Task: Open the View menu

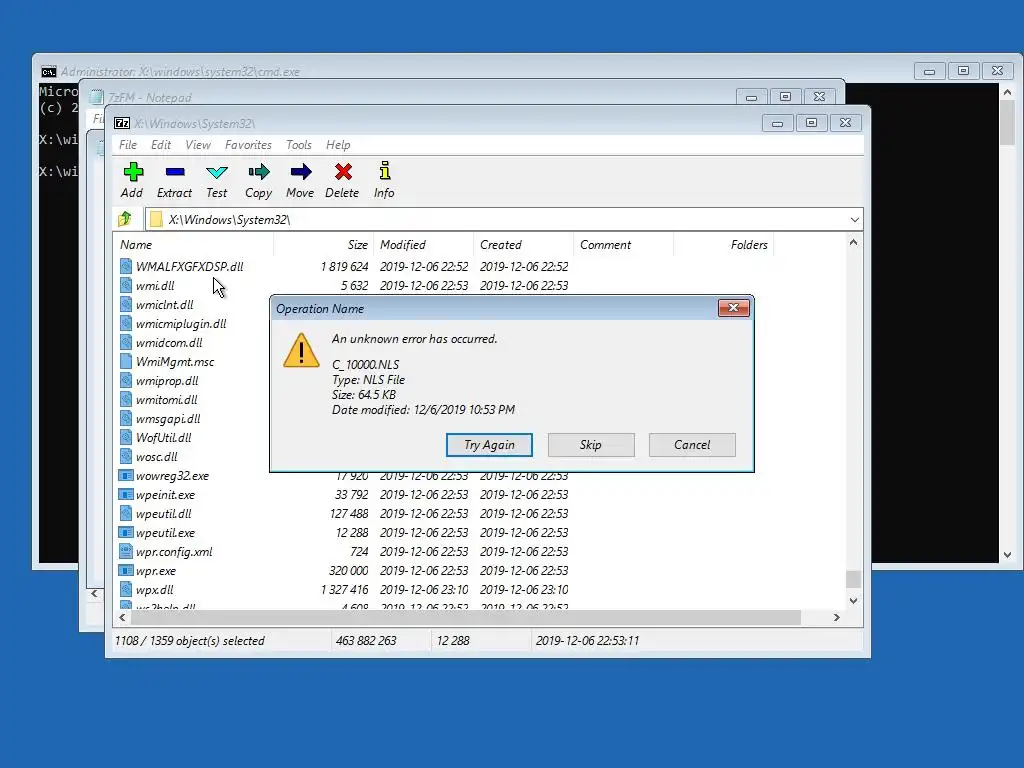Action: point(198,145)
